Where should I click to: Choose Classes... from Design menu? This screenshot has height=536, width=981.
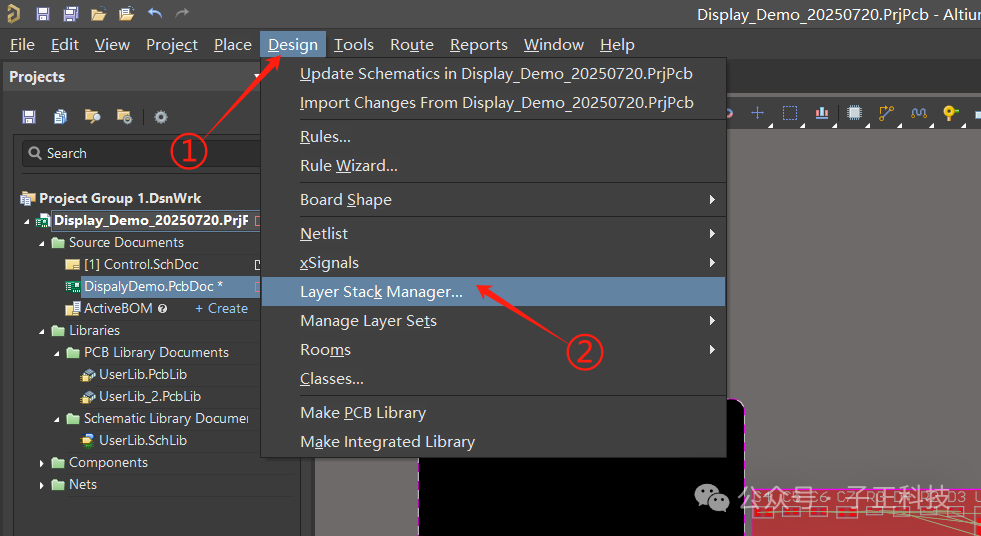(494, 378)
